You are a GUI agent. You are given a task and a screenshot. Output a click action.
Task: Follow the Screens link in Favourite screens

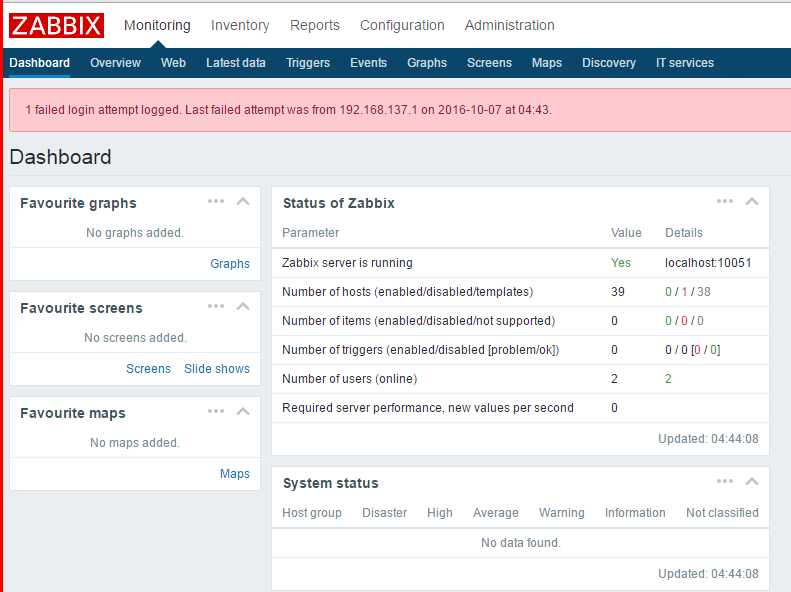click(148, 369)
